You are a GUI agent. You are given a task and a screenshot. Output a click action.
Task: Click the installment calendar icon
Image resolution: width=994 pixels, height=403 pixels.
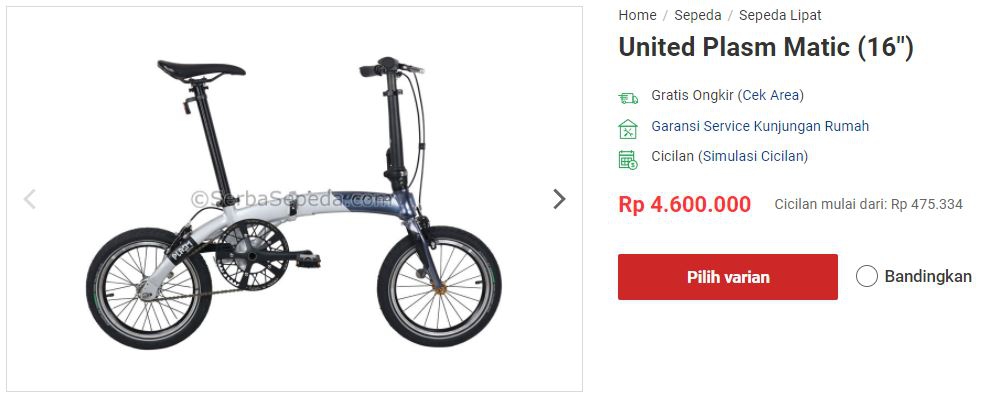pos(628,159)
